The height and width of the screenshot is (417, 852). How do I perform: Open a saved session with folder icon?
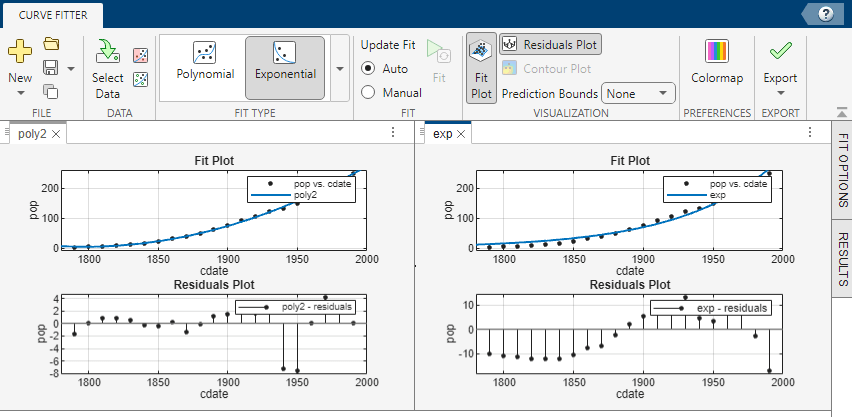tap(51, 44)
